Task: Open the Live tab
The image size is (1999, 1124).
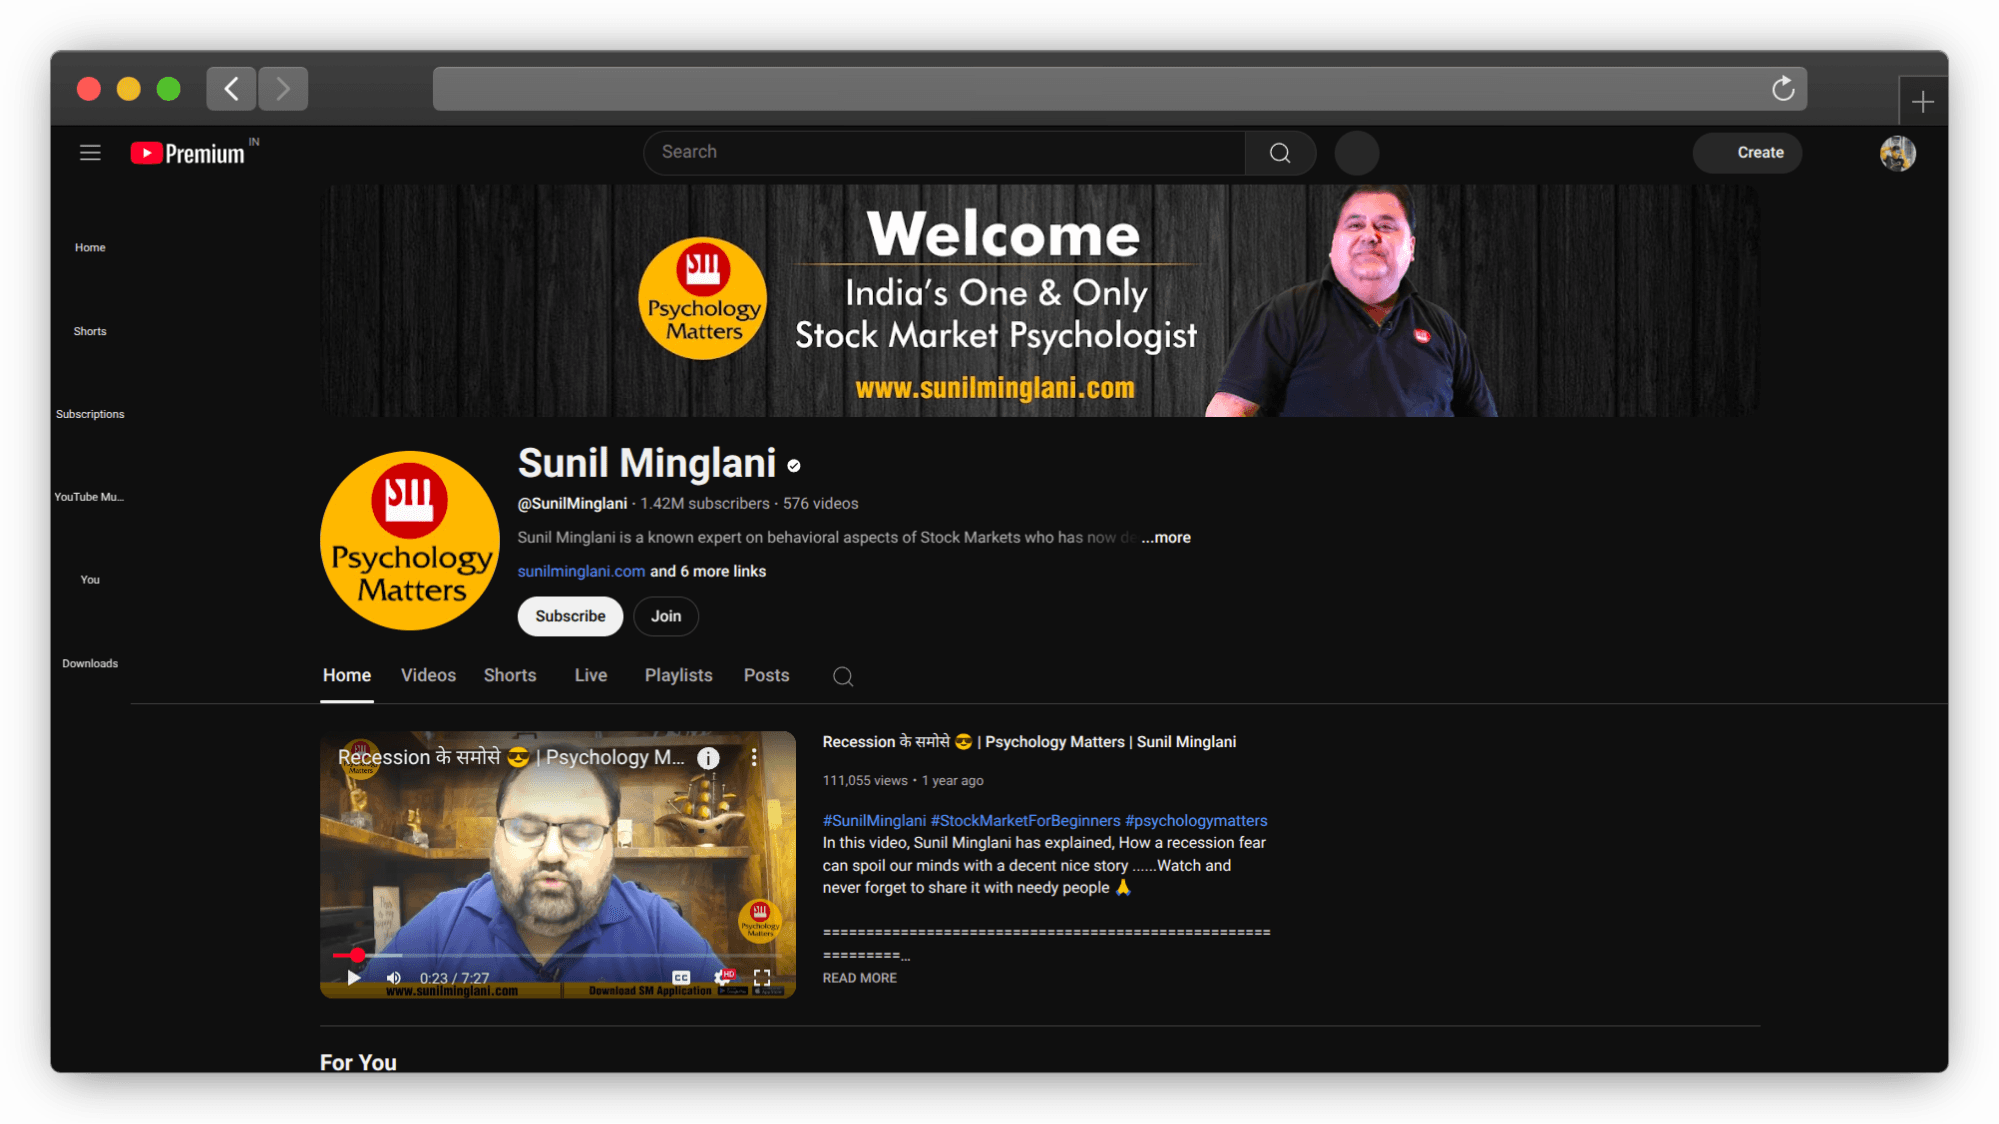Action: 591,676
